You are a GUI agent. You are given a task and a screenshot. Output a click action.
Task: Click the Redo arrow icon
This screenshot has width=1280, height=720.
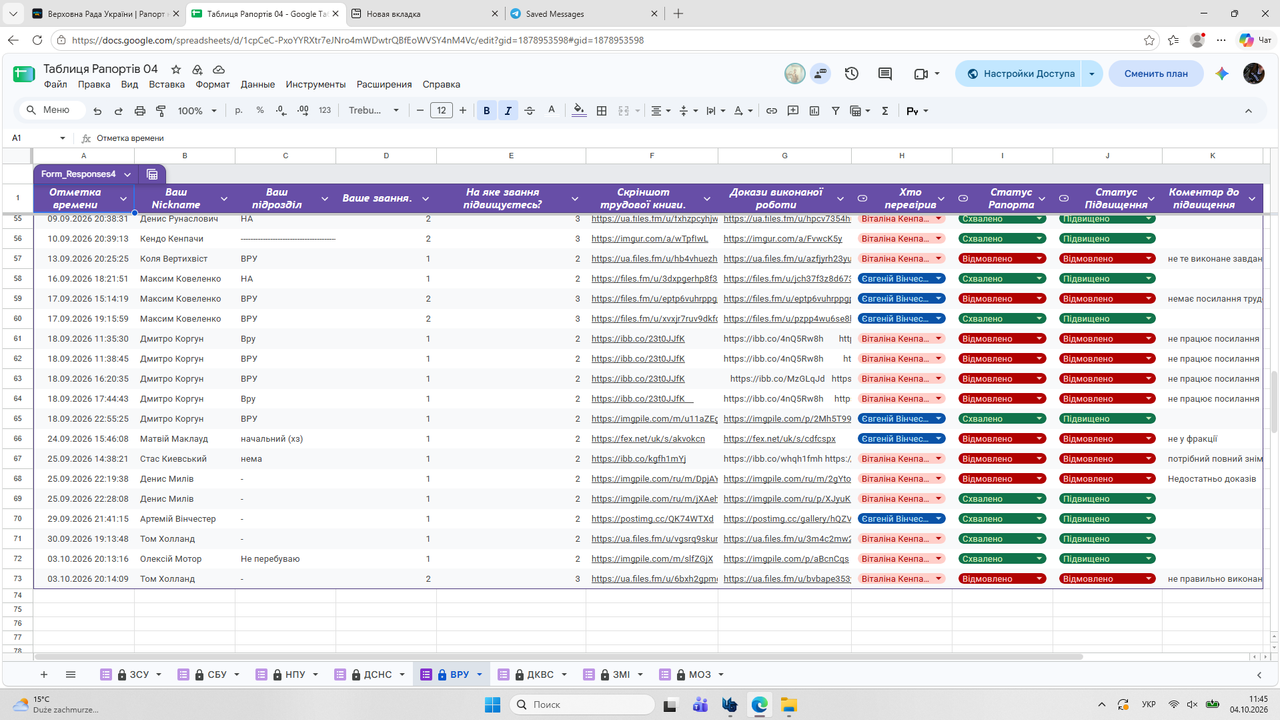point(118,111)
